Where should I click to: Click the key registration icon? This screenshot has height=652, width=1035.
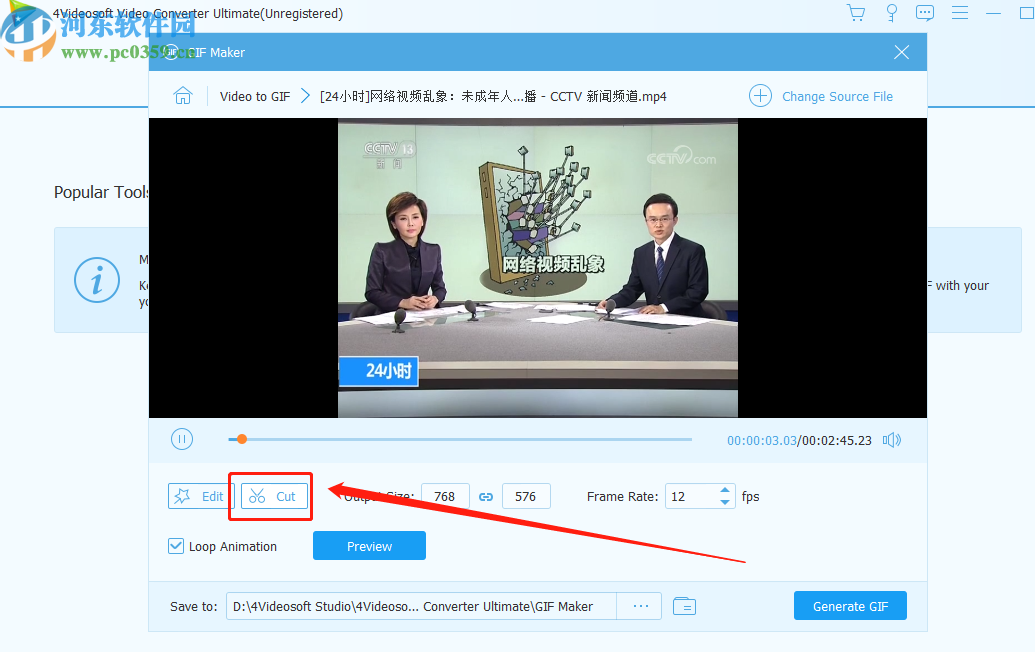[x=891, y=13]
